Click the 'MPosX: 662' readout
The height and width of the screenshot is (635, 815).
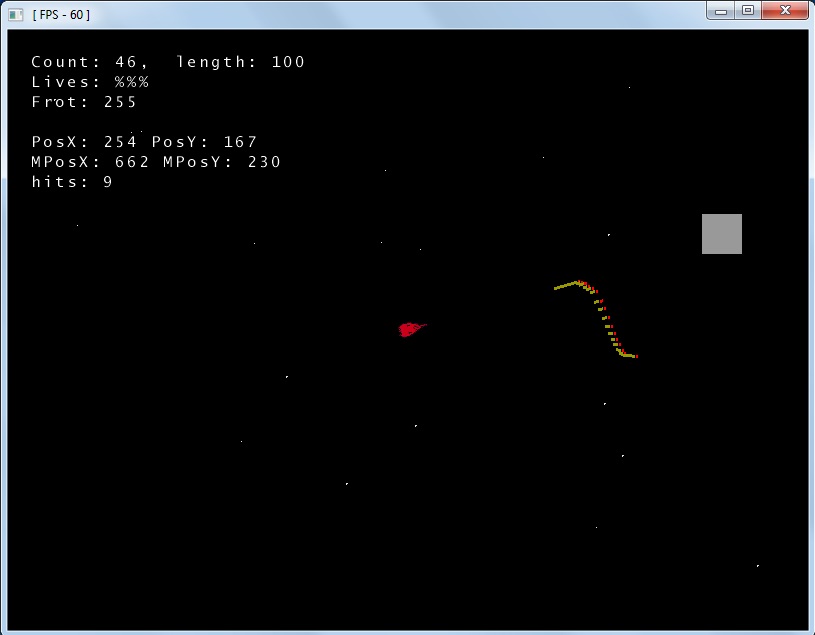click(90, 162)
